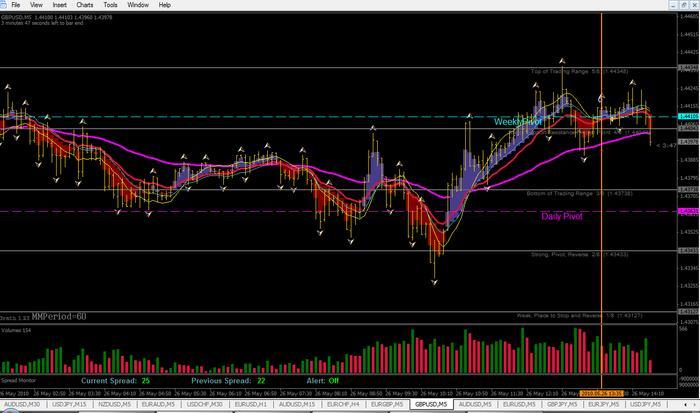Image resolution: width=700 pixels, height=413 pixels.
Task: Click the '26 May 14:10' time axis label
Action: pyautogui.click(x=648, y=393)
